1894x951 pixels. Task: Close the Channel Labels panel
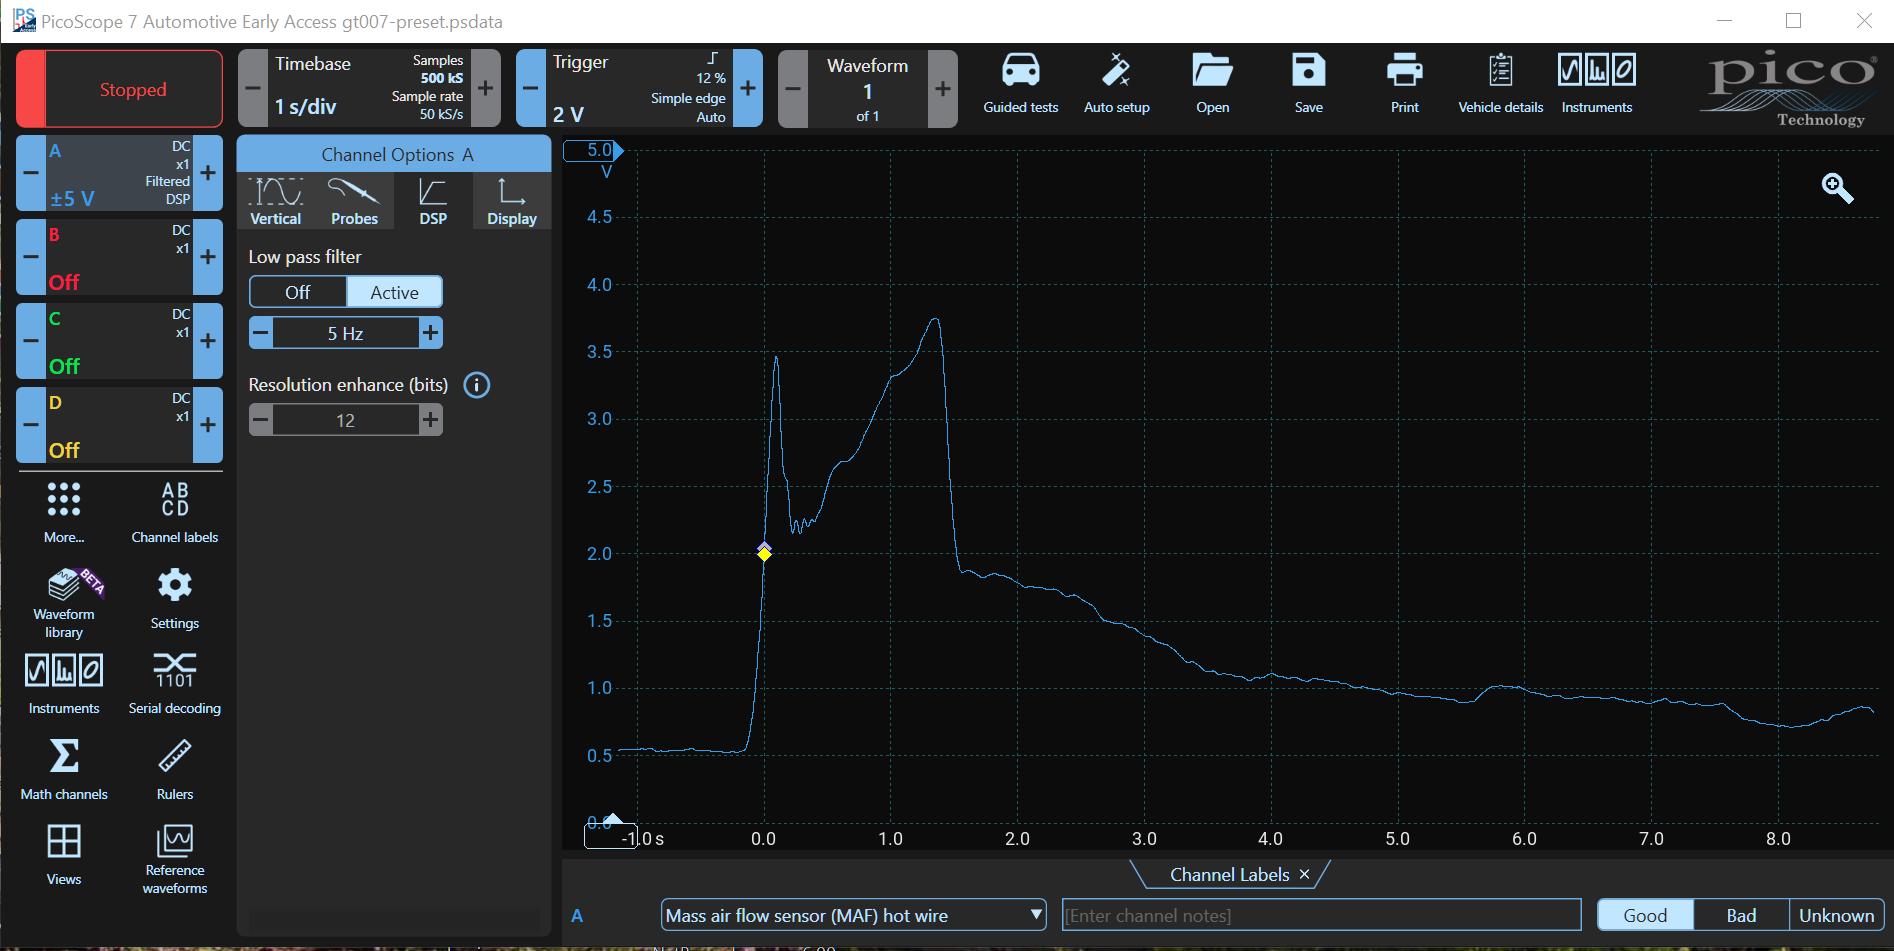[x=1304, y=875]
